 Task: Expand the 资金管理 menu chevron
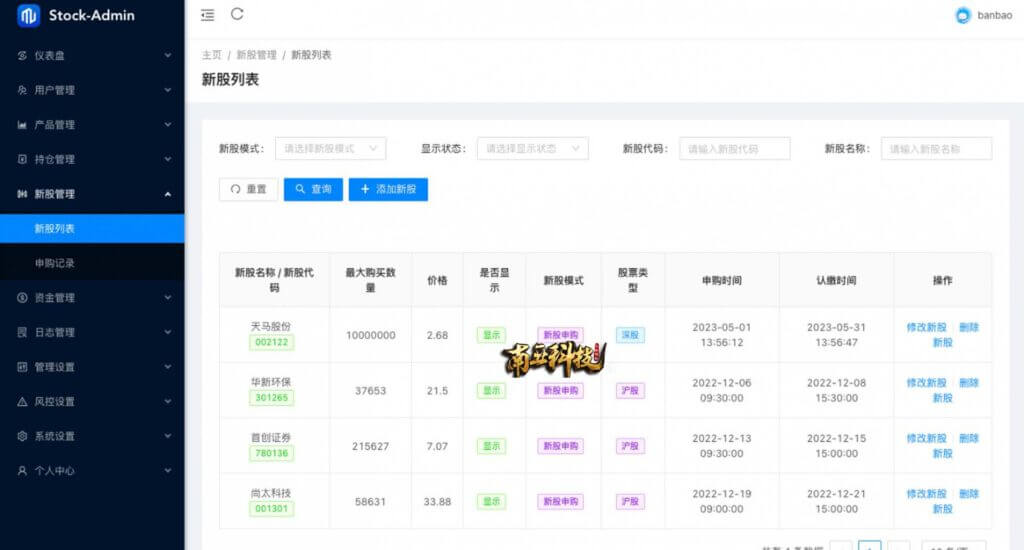[x=168, y=298]
